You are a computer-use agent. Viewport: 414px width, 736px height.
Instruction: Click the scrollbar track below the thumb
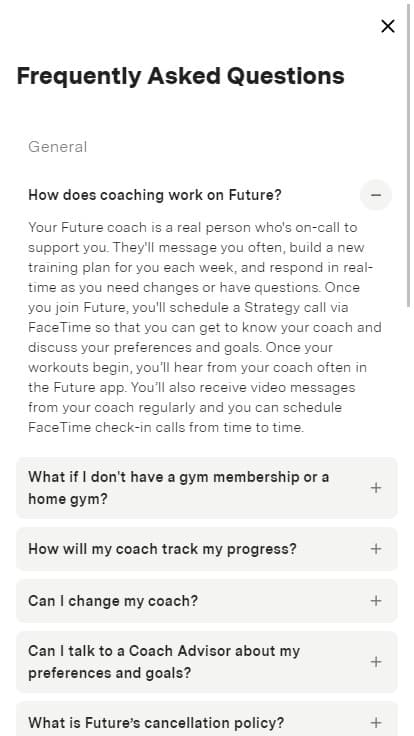(409, 516)
